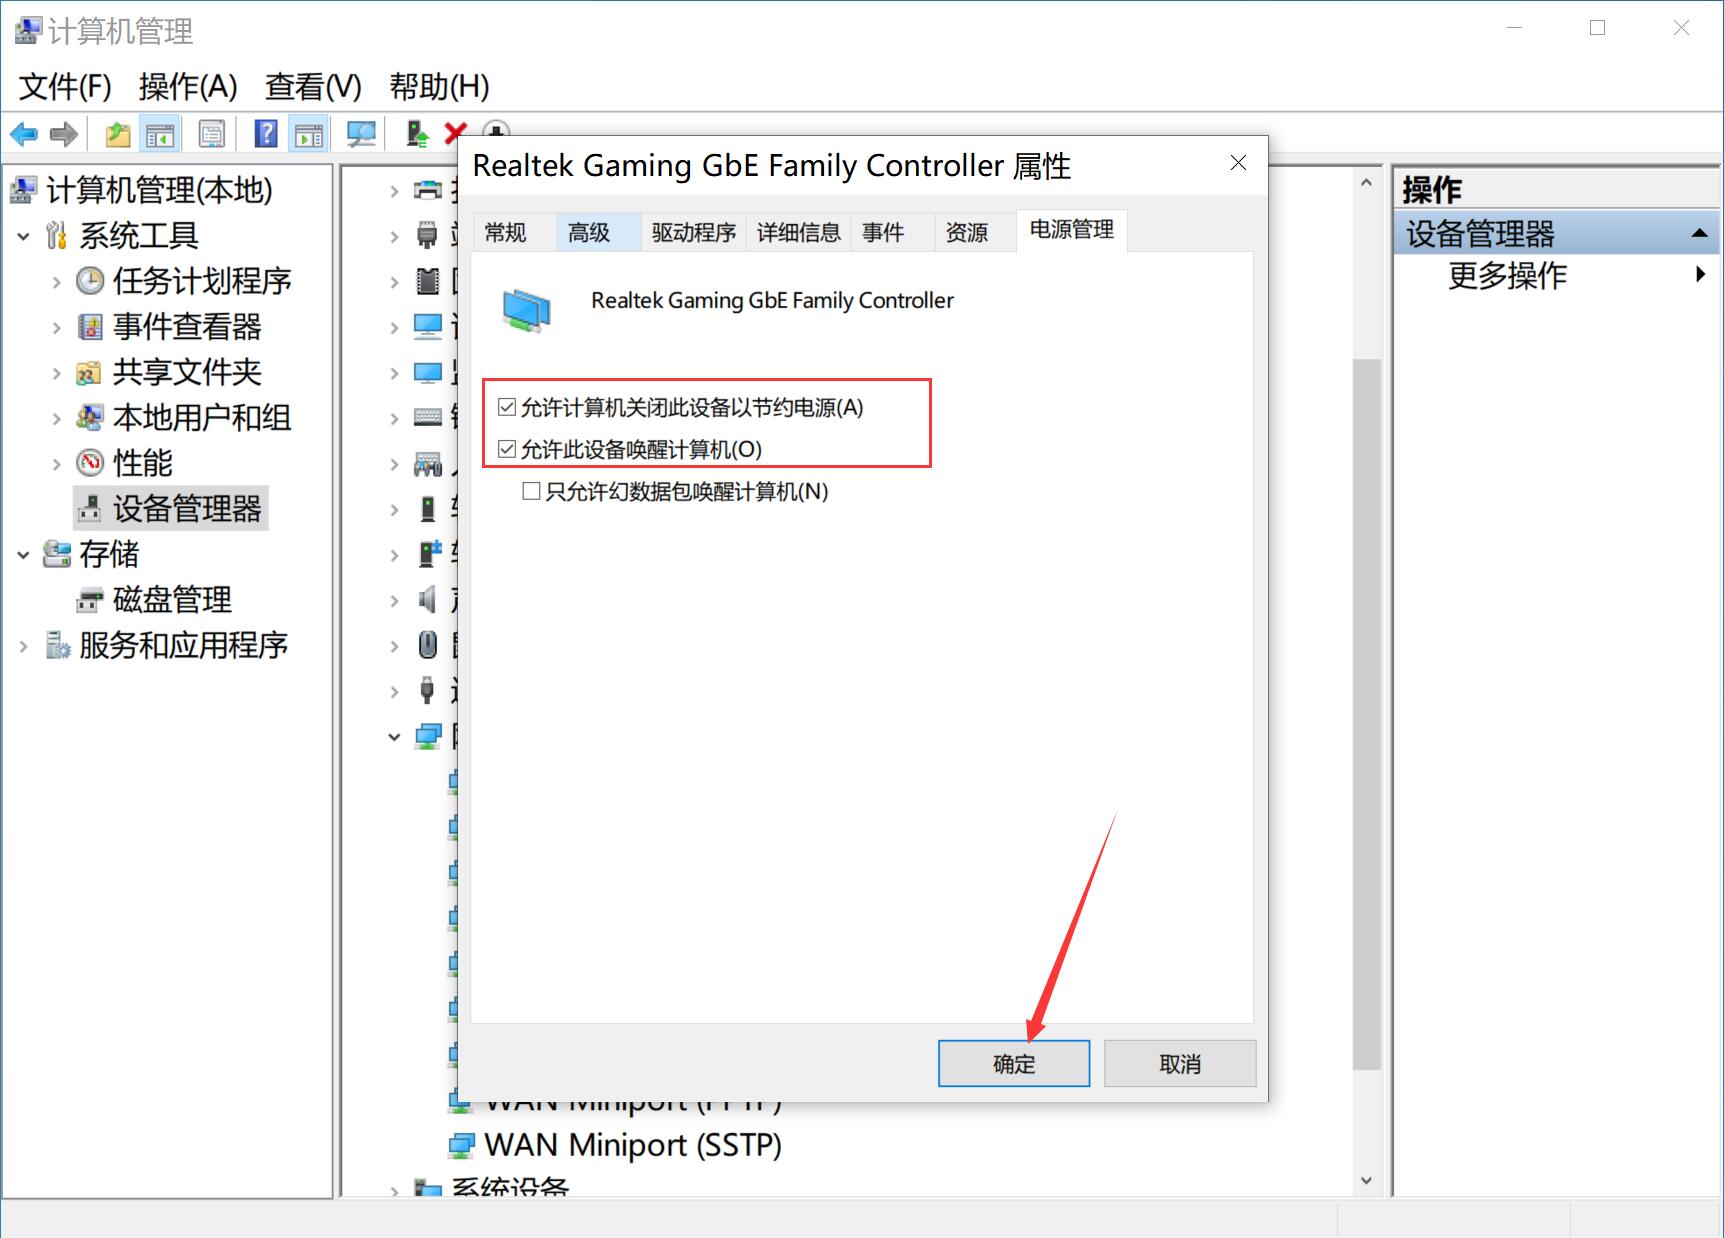This screenshot has width=1724, height=1238.
Task: Select WAN Miniport (SSTP) in device list
Action: (632, 1145)
